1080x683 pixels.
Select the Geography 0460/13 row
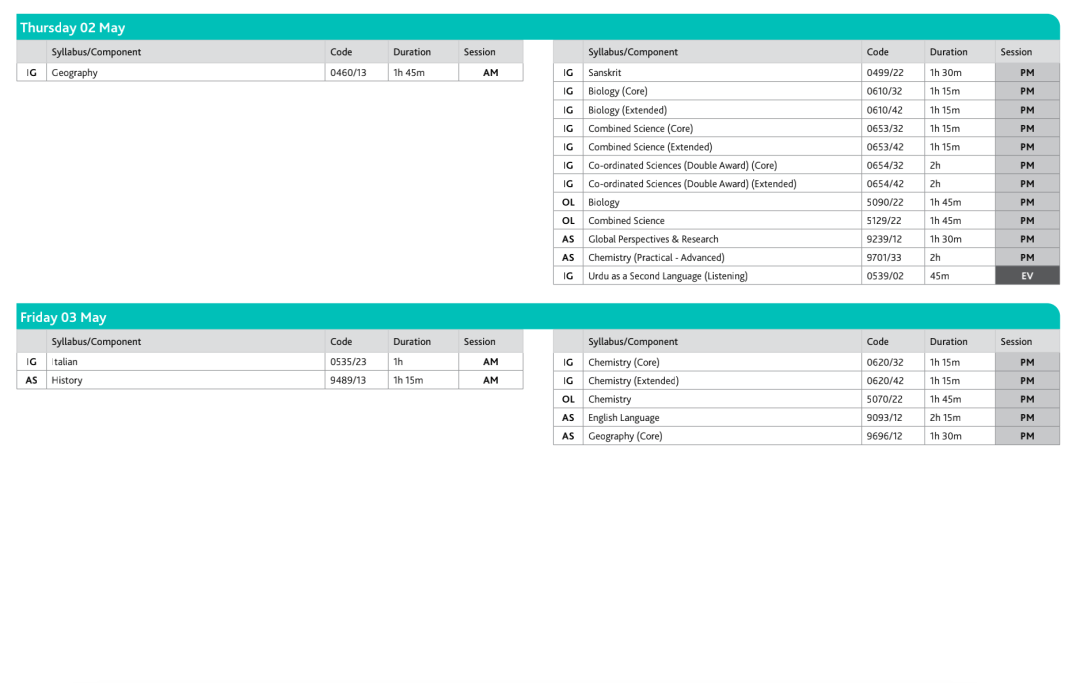[x=270, y=72]
